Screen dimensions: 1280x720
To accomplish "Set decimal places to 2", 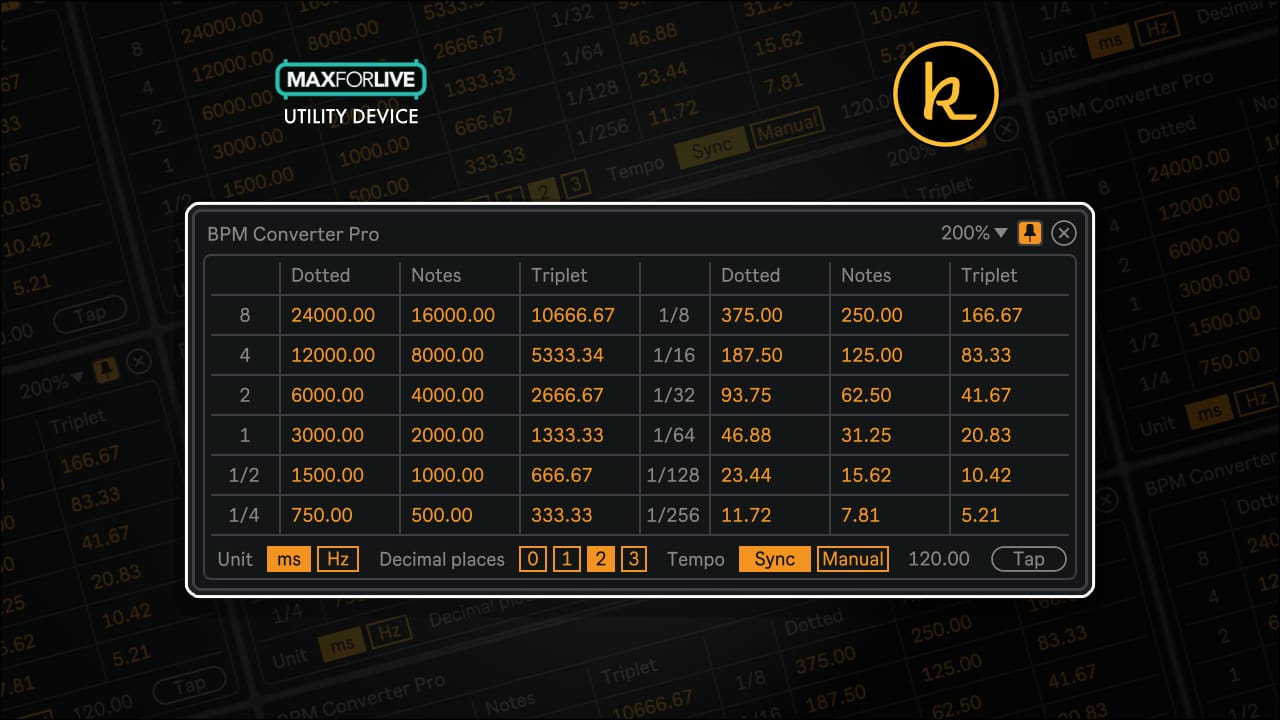I will tap(600, 559).
